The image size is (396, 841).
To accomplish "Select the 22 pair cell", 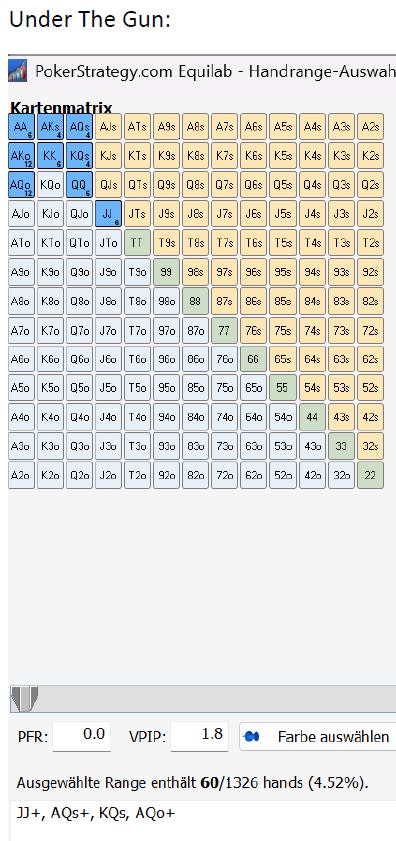I will [370, 475].
